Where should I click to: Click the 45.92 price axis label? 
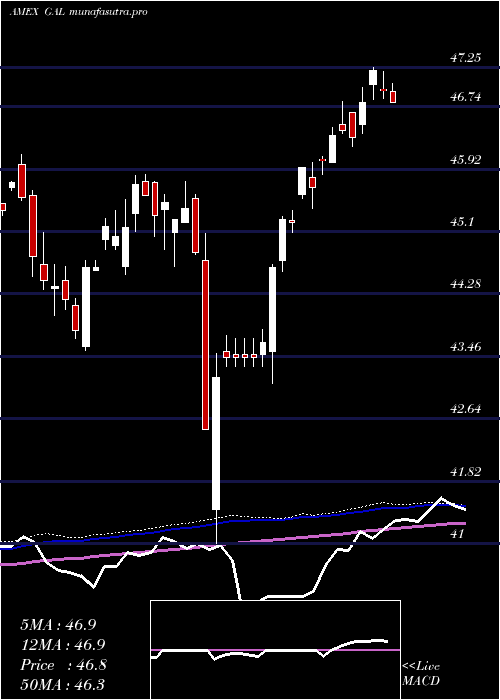(x=465, y=159)
